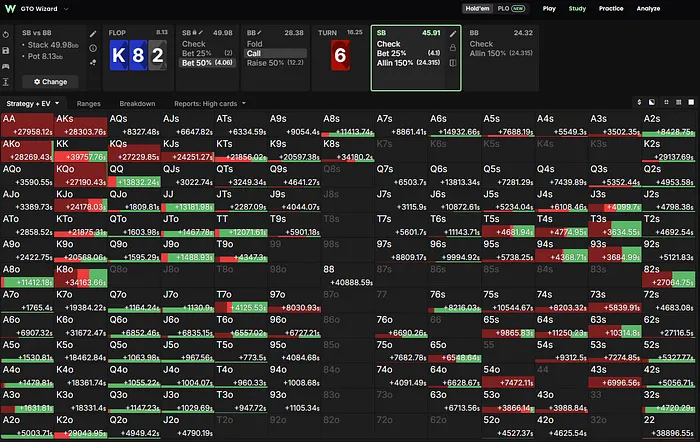Toggle the contrast color mode icon
Screen dimensions: 700x442
point(652,102)
